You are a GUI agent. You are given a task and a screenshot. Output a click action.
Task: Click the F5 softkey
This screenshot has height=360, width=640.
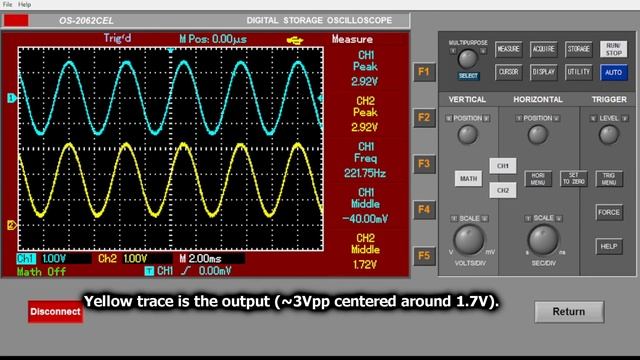(x=424, y=256)
